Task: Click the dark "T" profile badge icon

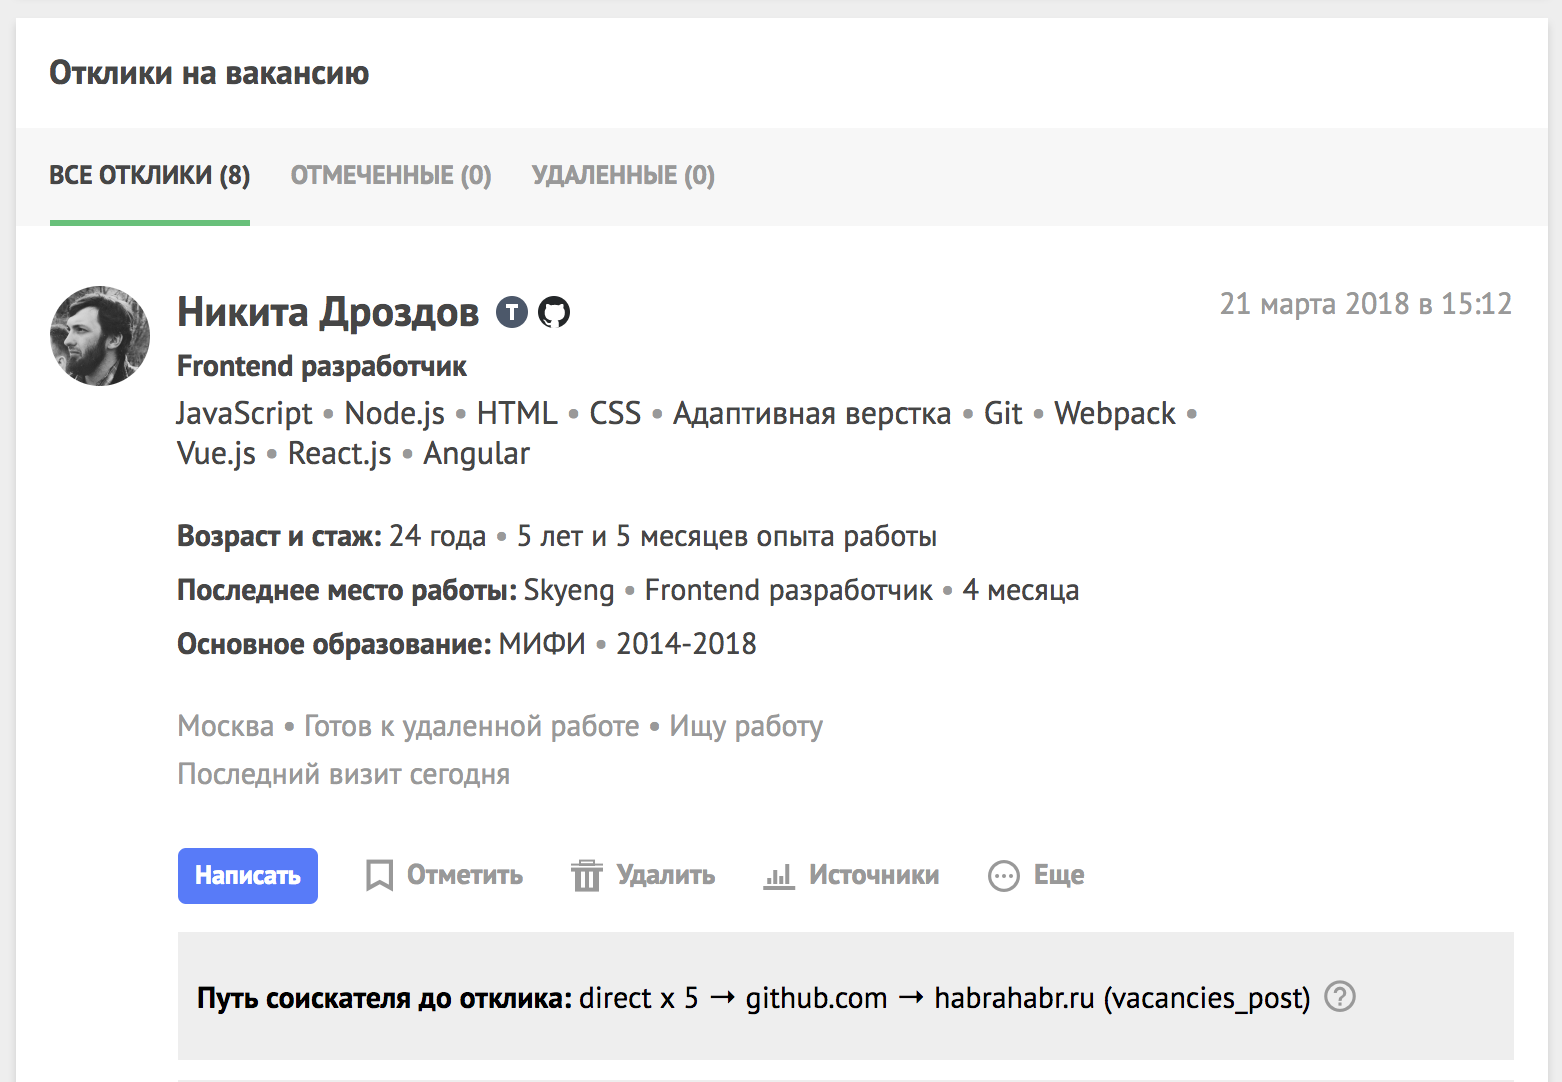Action: click(512, 313)
